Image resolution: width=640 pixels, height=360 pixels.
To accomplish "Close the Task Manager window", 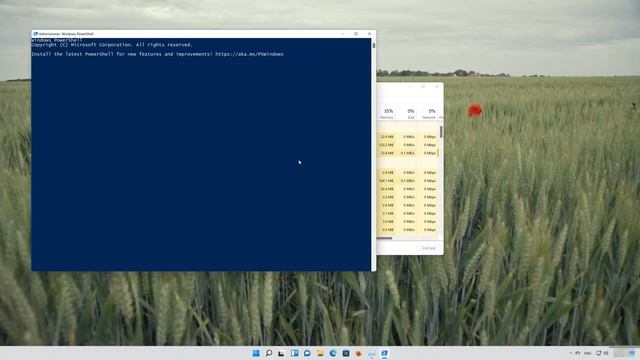I will [x=436, y=87].
